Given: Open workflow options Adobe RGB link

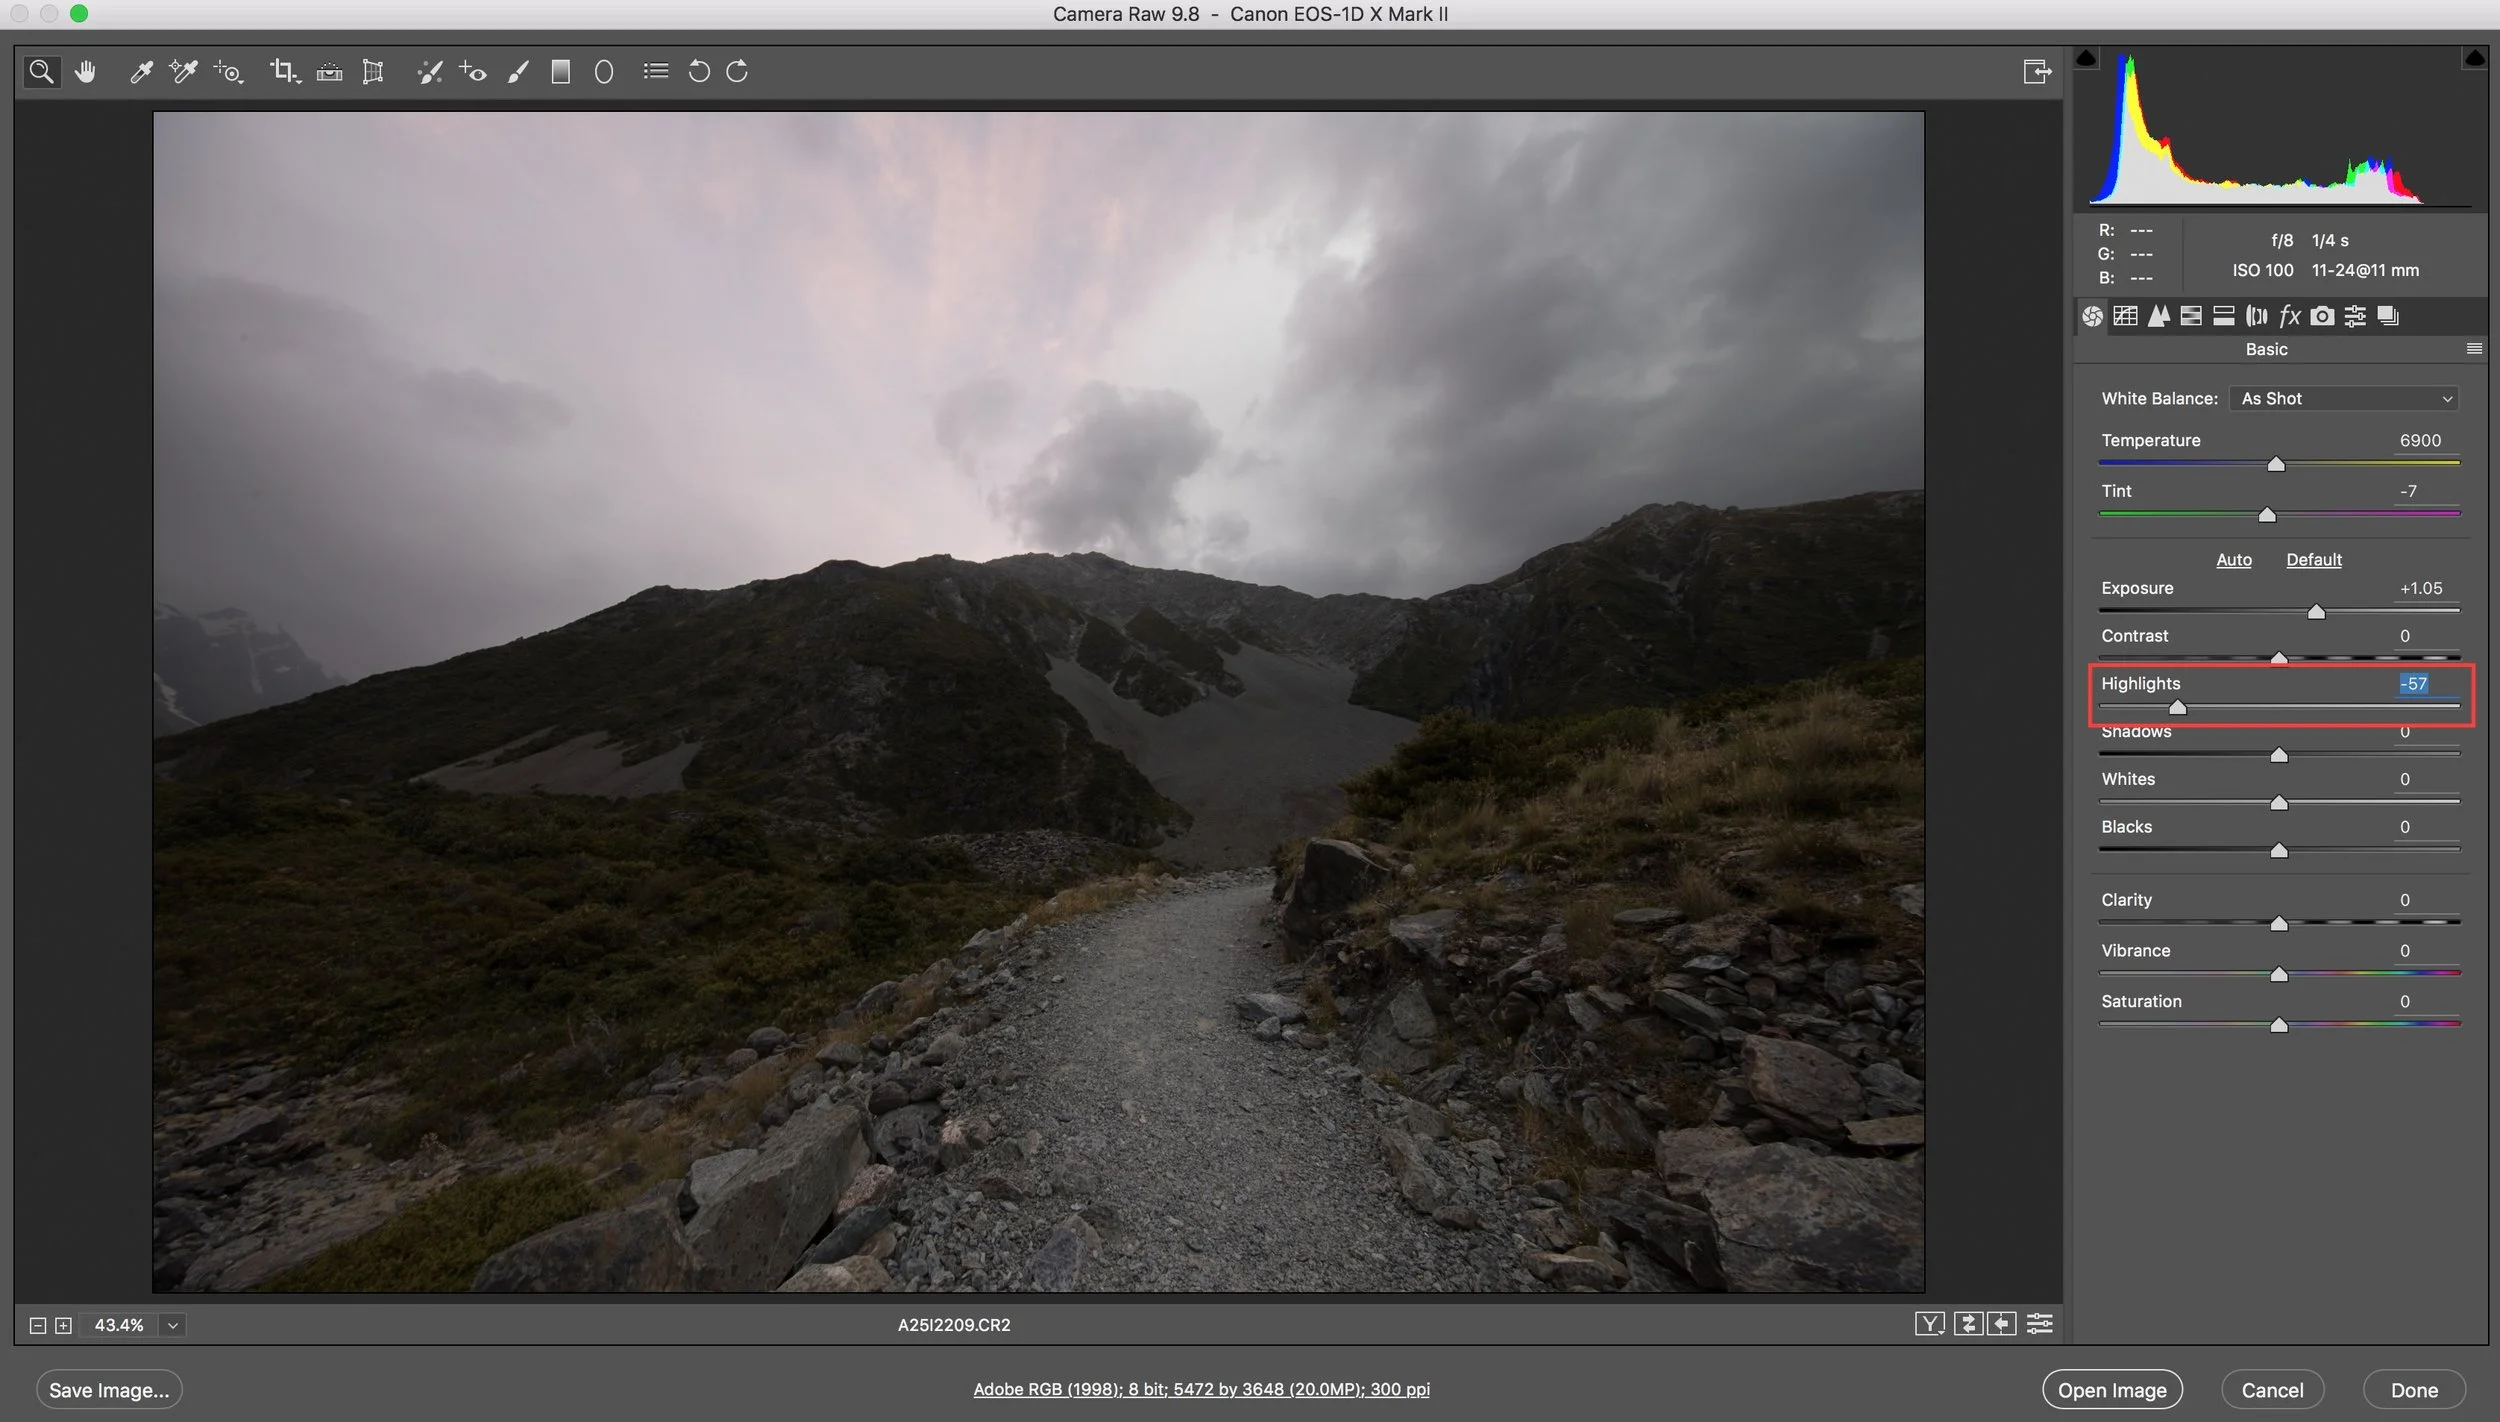Looking at the screenshot, I should click(x=1201, y=1389).
